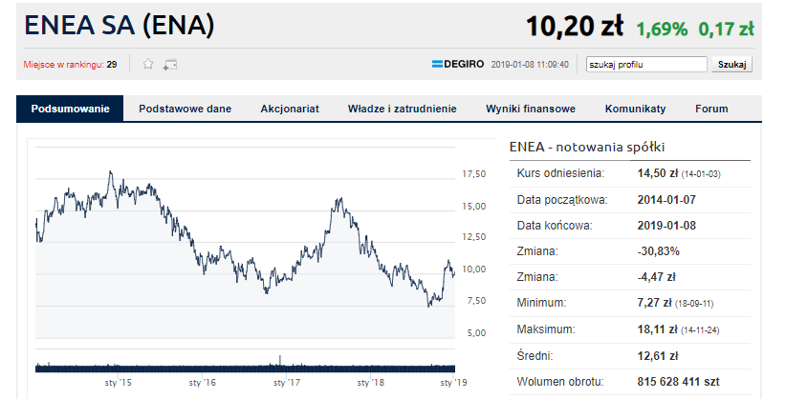
Task: Go to the Wyniki finansowe tab
Action: pyautogui.click(x=530, y=109)
